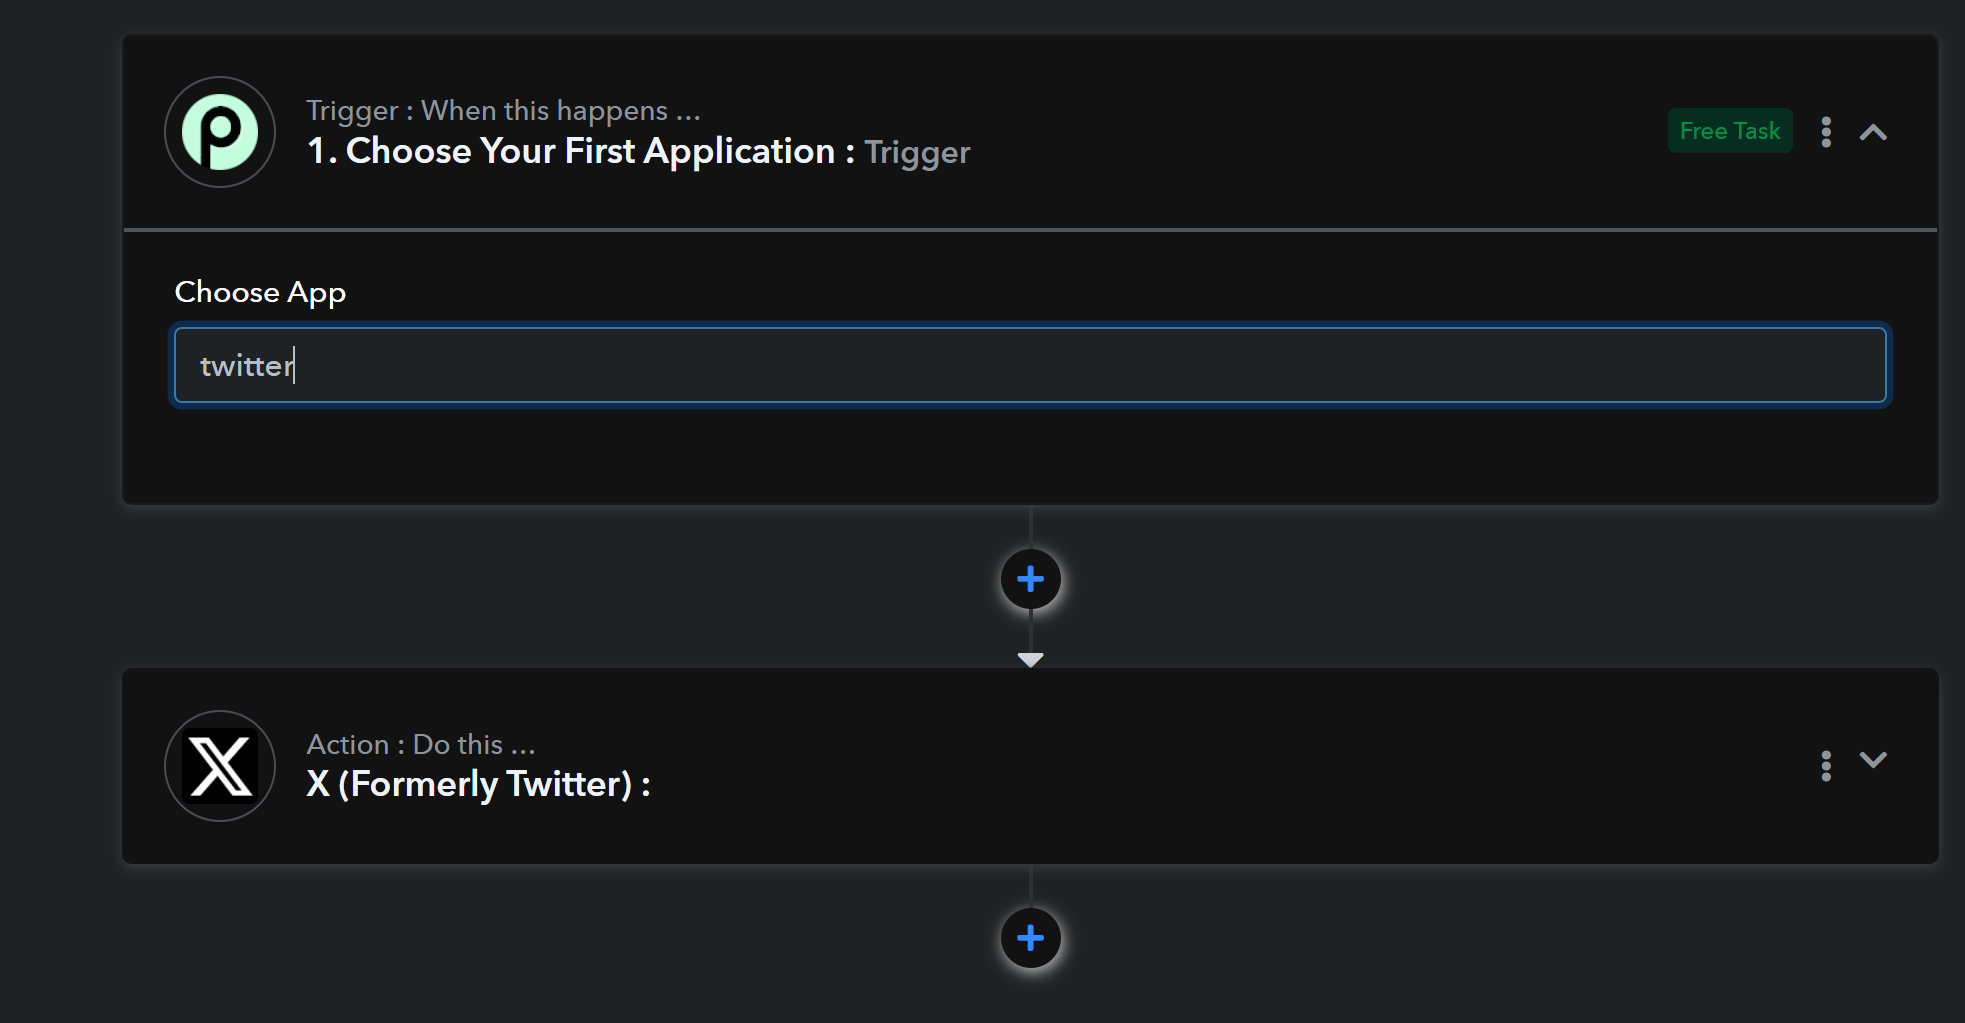Click the Pabbly trigger app logo
The width and height of the screenshot is (1965, 1023).
[220, 132]
